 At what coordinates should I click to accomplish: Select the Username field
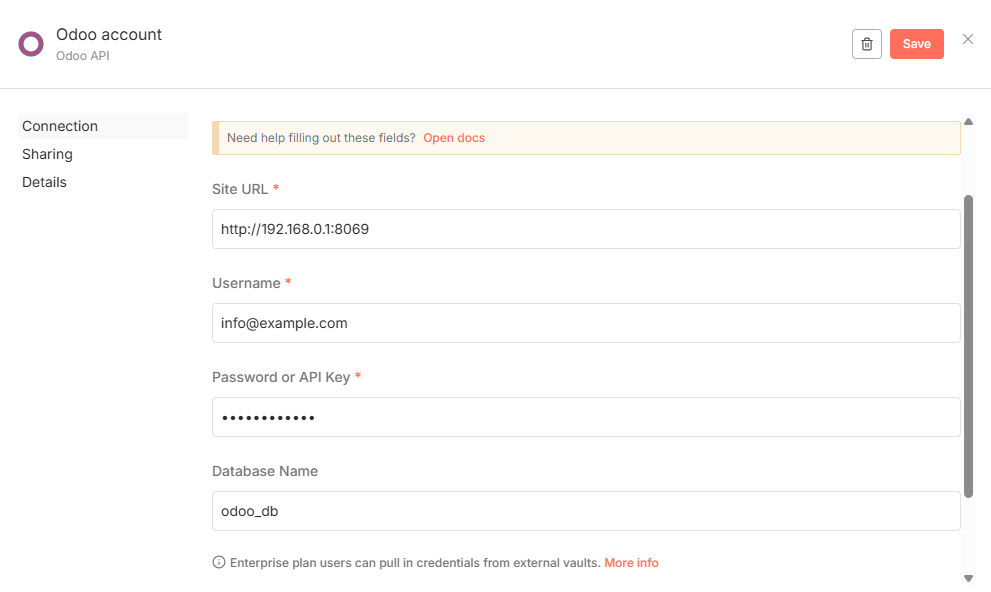[x=585, y=322]
